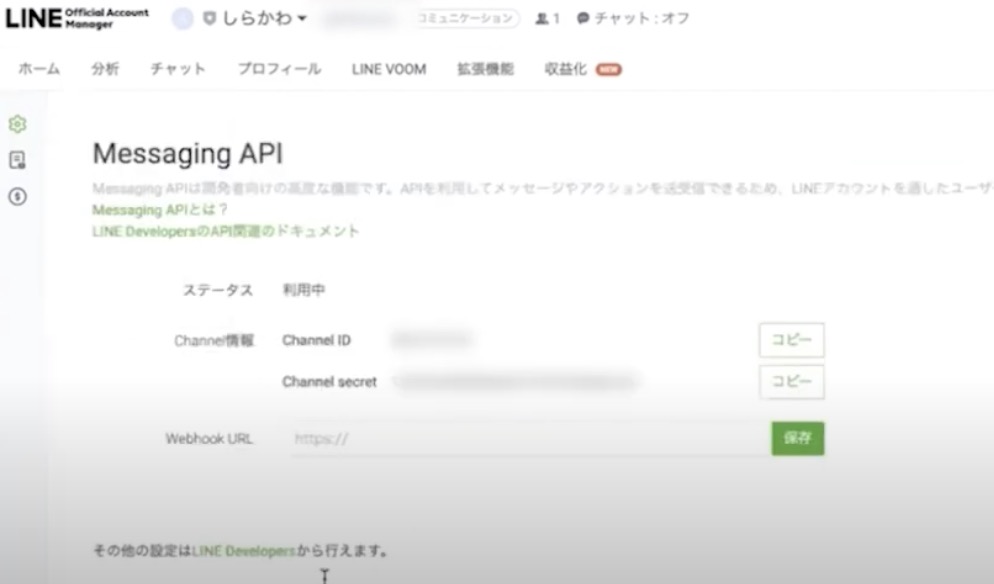
Task: Go to the チャット tab
Action: 178,69
